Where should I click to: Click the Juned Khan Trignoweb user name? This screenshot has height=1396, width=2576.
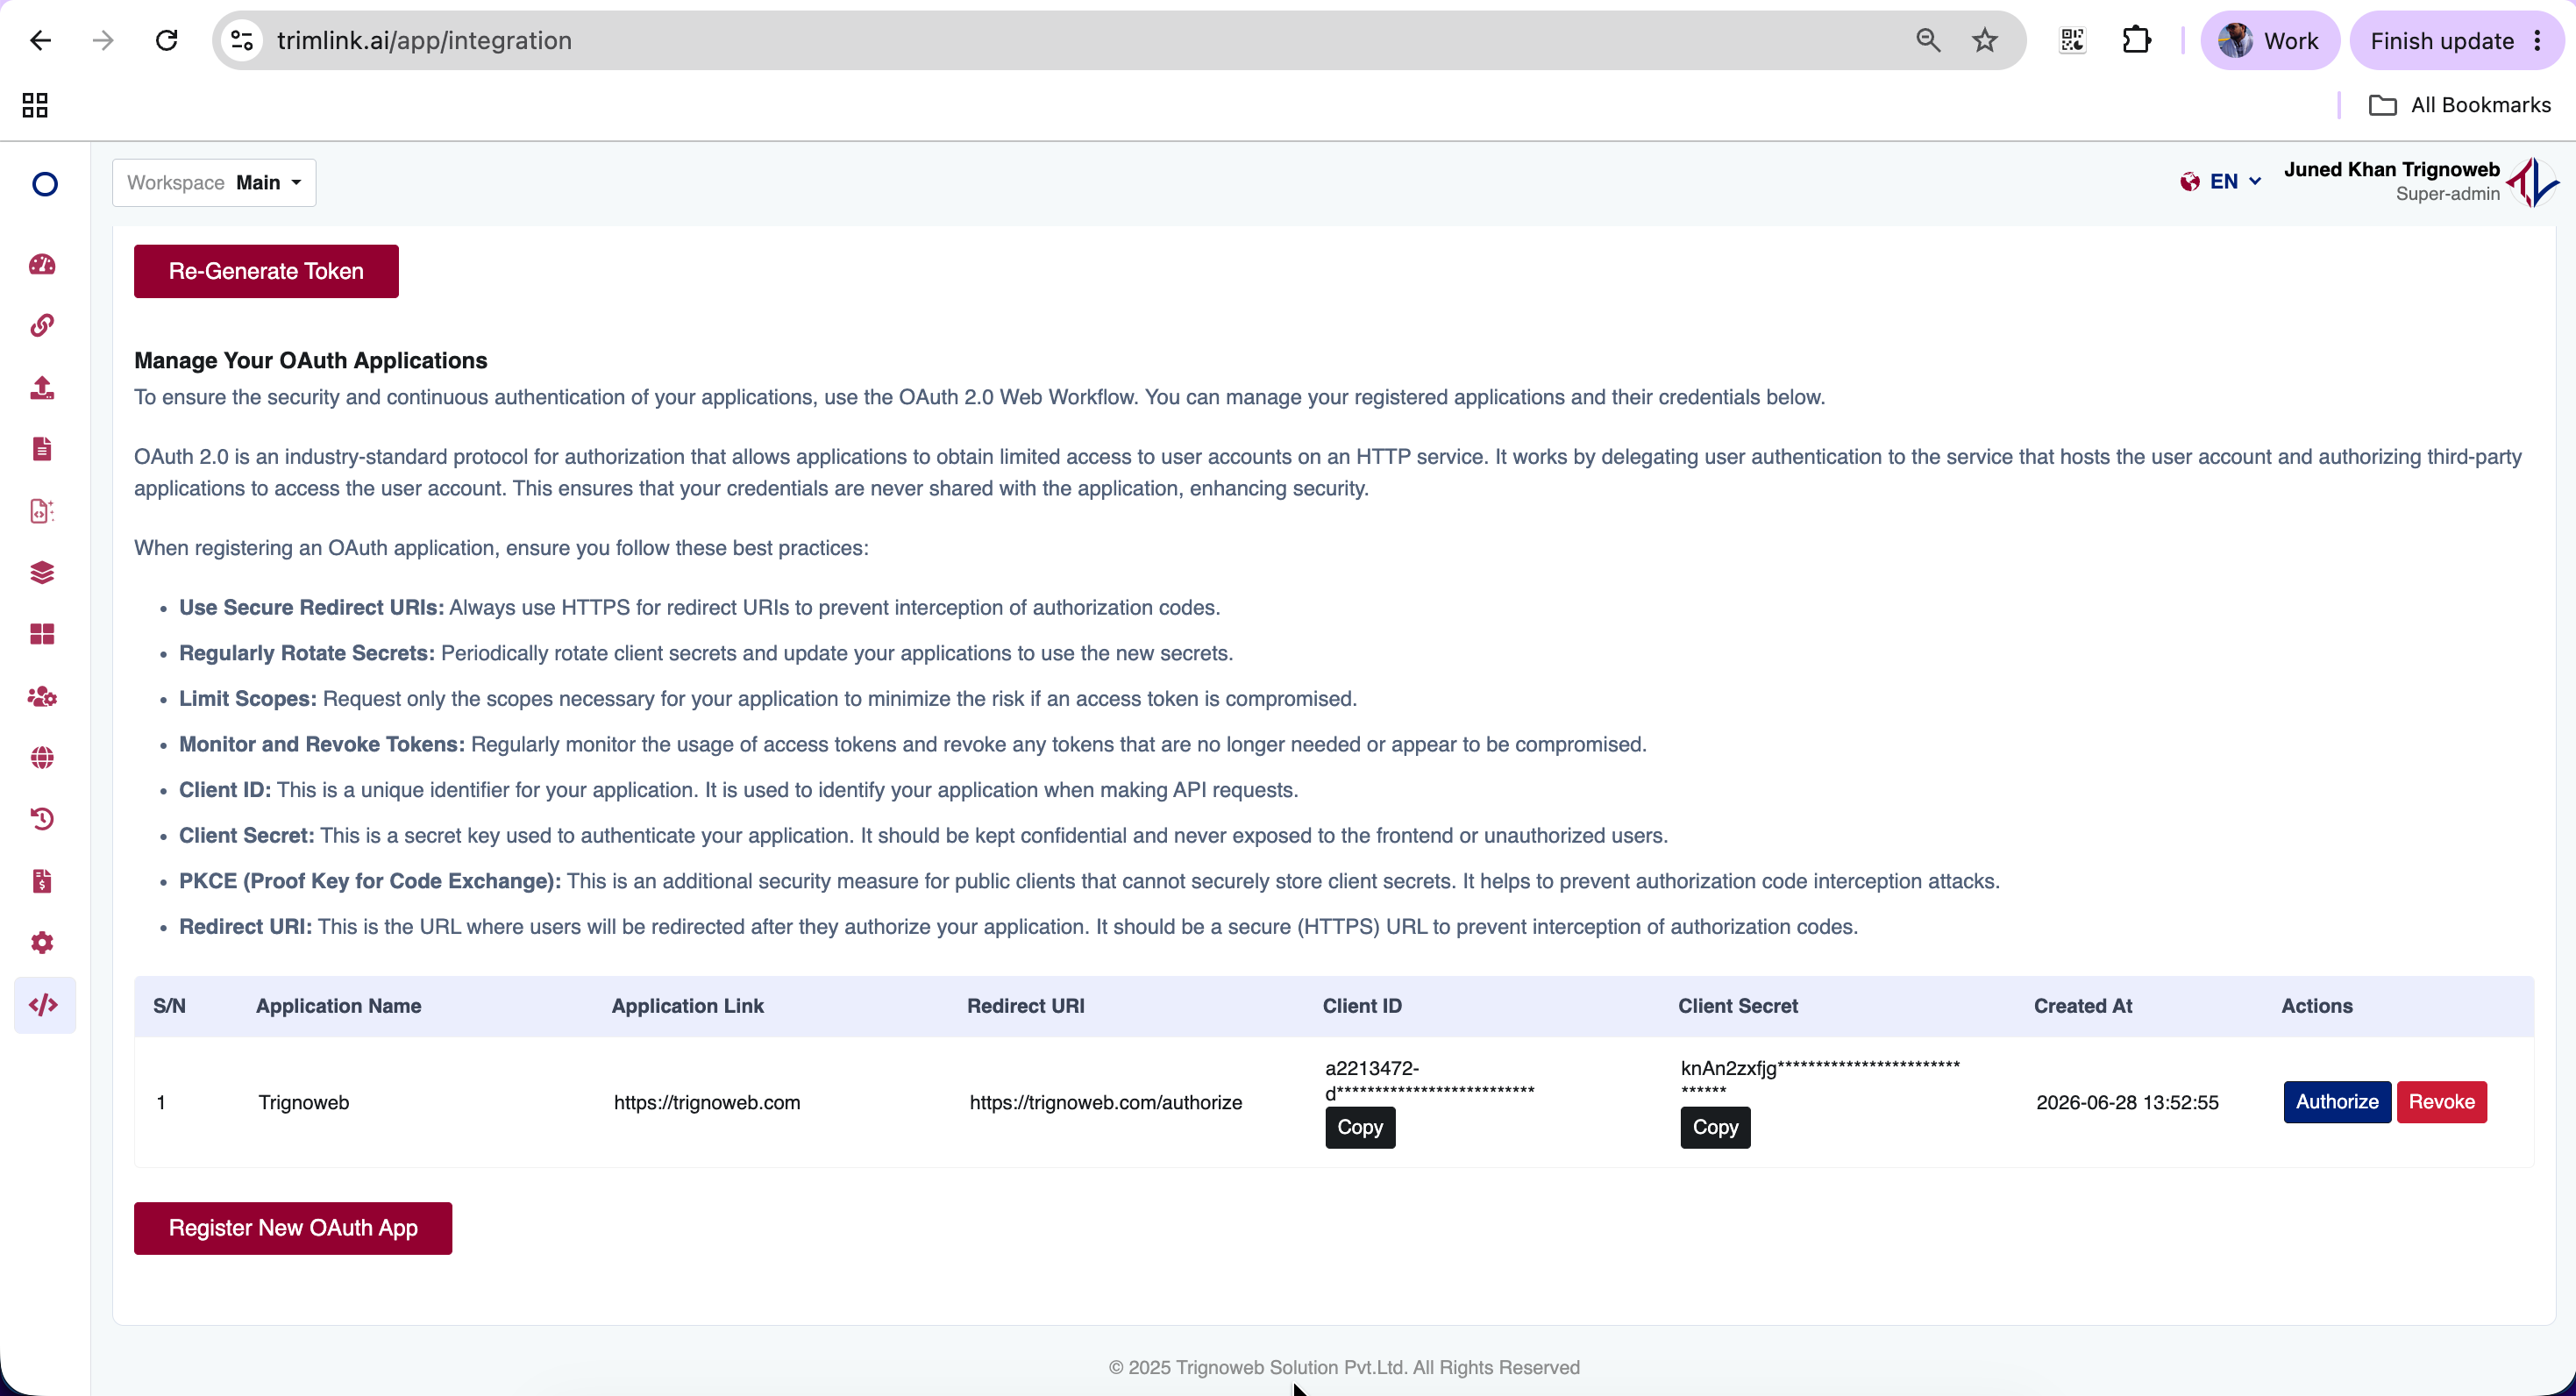2391,169
